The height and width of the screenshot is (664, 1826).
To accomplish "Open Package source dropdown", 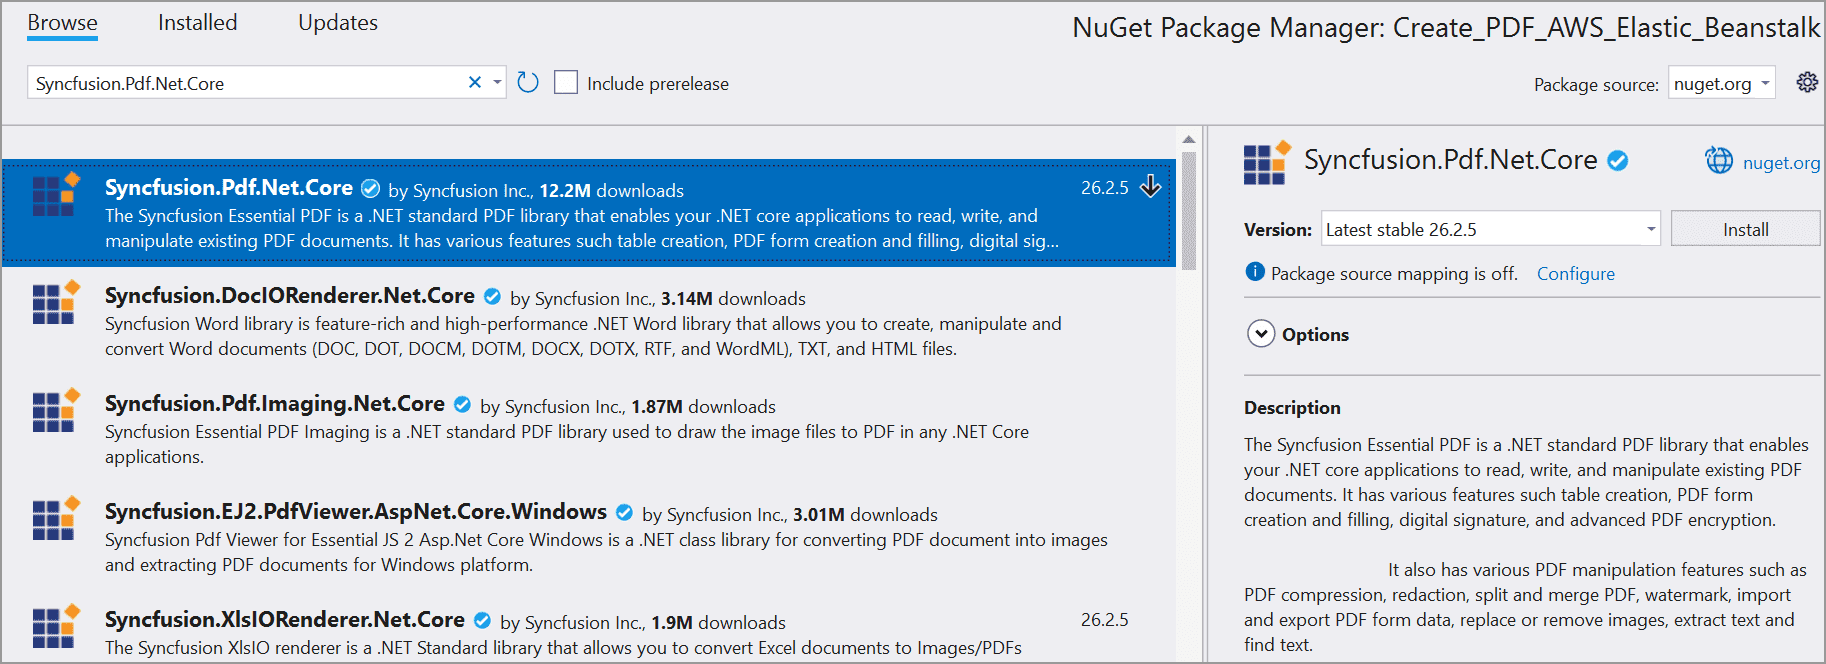I will (x=1721, y=84).
